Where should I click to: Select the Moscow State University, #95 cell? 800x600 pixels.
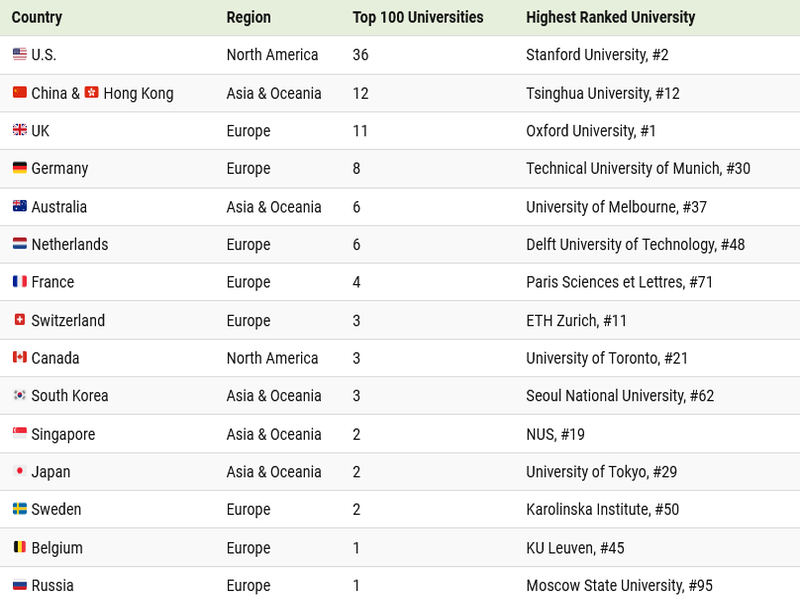pyautogui.click(x=619, y=585)
